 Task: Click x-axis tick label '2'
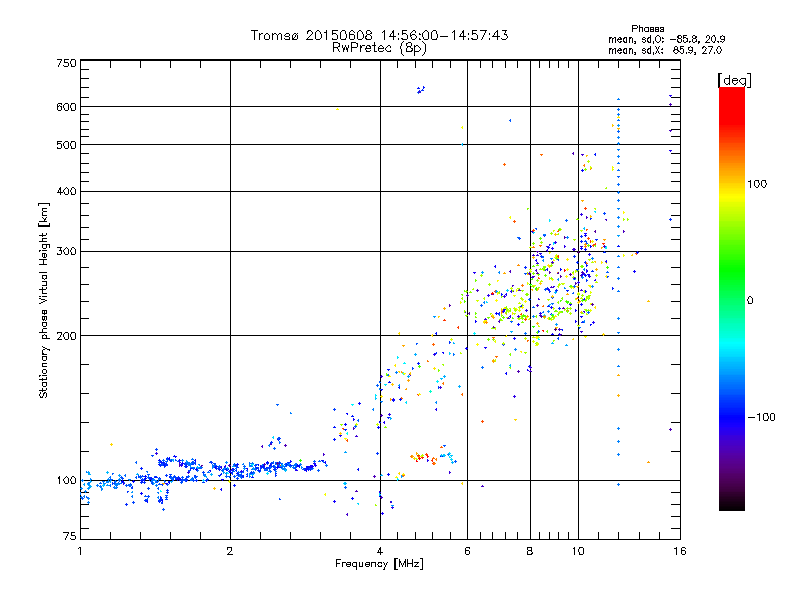tap(230, 551)
